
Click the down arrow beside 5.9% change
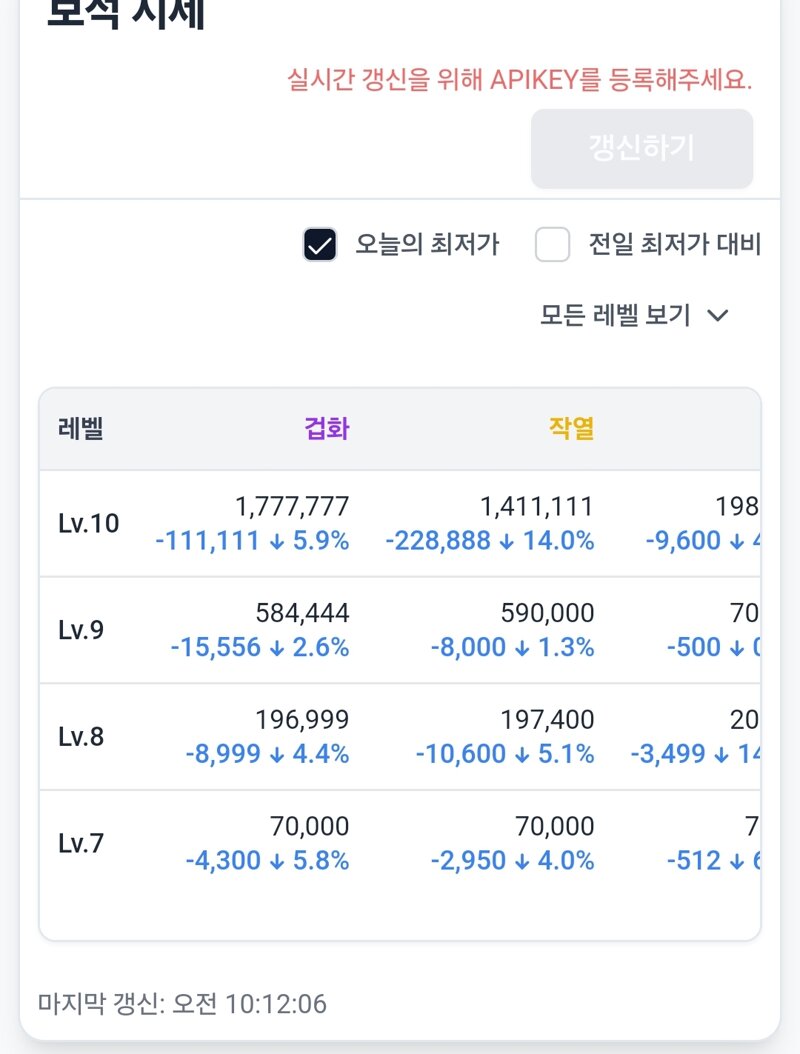[x=276, y=542]
